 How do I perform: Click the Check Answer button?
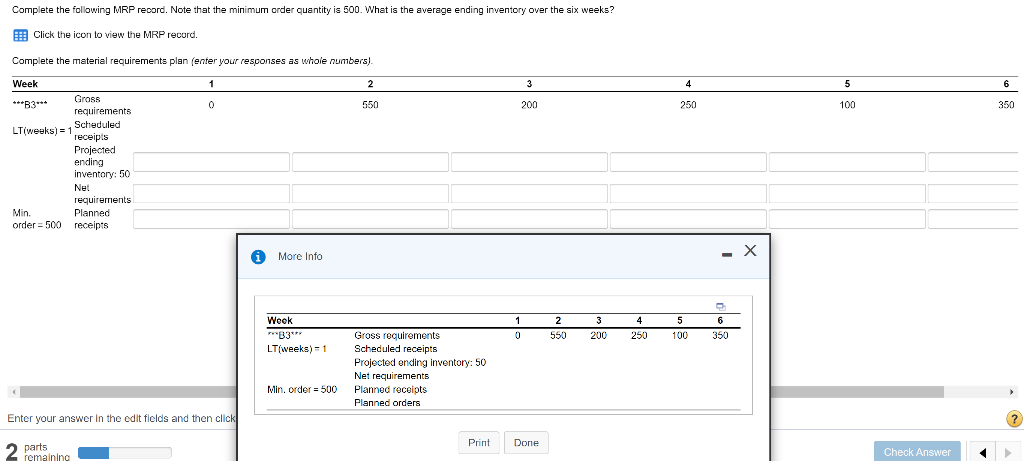pos(917,452)
